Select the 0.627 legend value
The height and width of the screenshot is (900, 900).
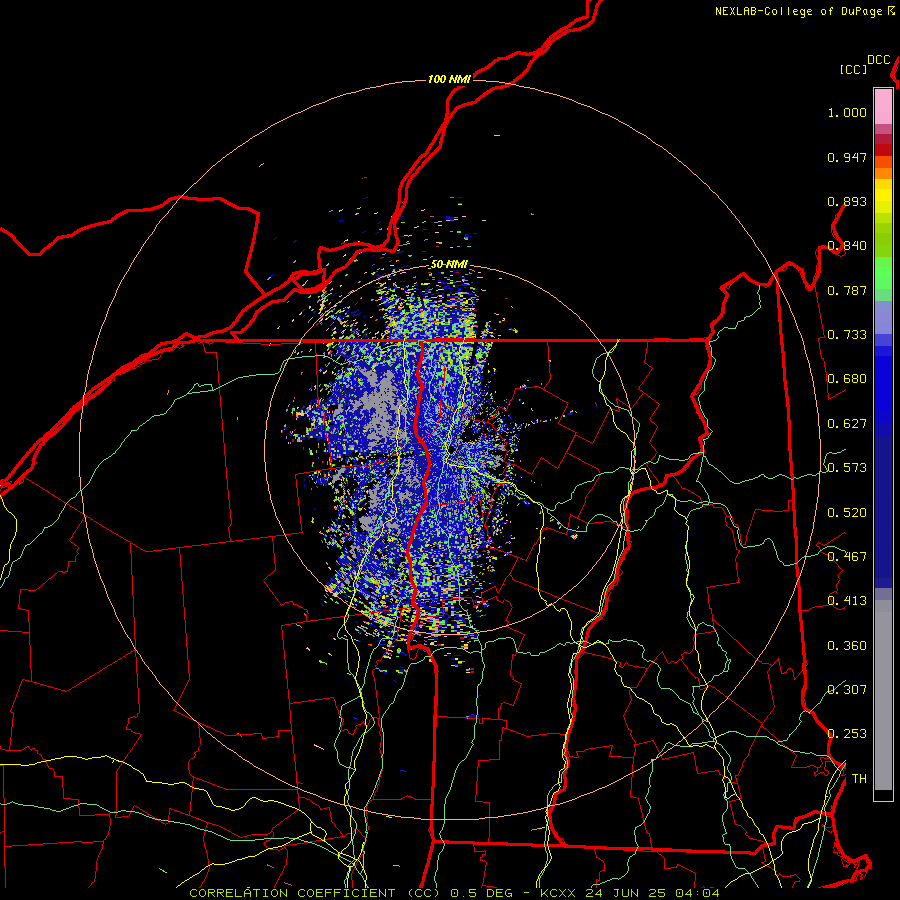pyautogui.click(x=847, y=424)
